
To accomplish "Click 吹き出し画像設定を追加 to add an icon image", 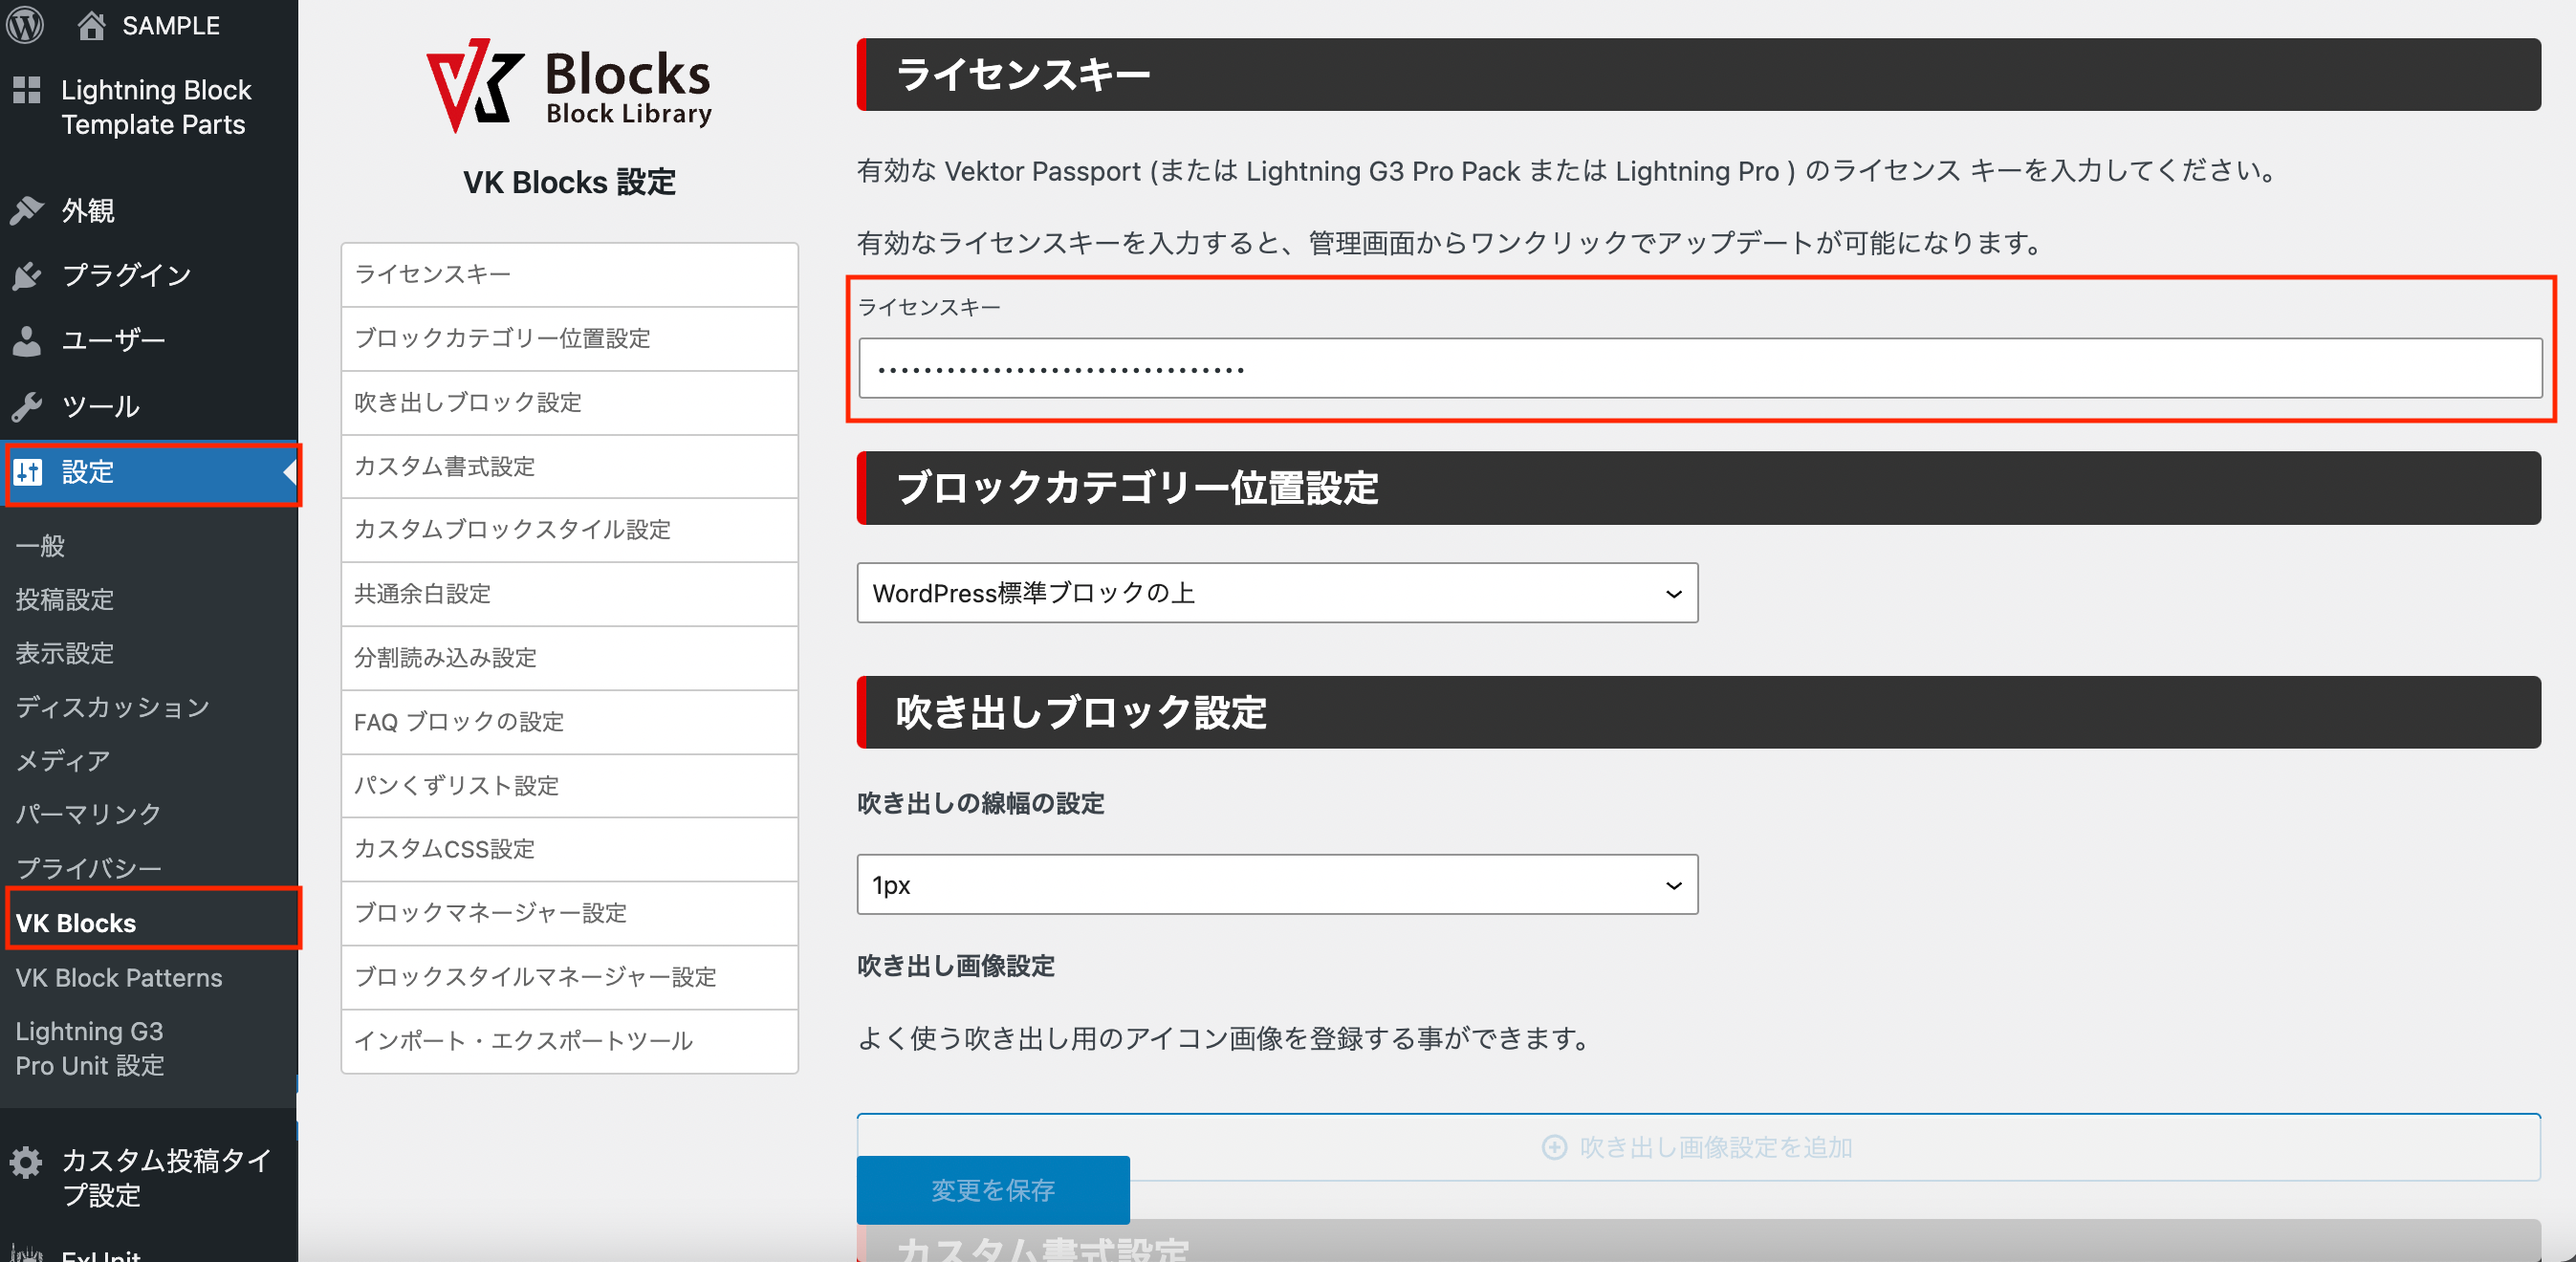I will point(1697,1147).
